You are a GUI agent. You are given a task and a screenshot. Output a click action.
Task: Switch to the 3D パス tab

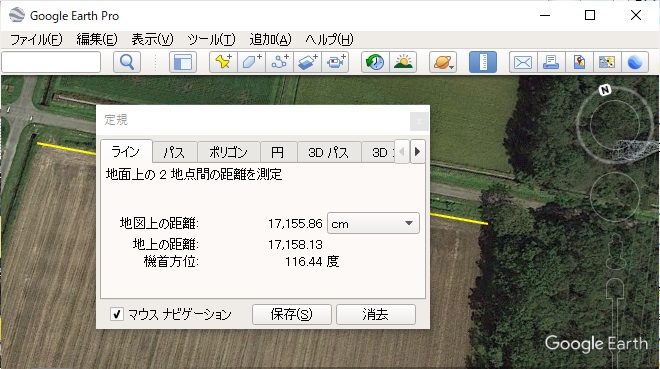click(329, 152)
